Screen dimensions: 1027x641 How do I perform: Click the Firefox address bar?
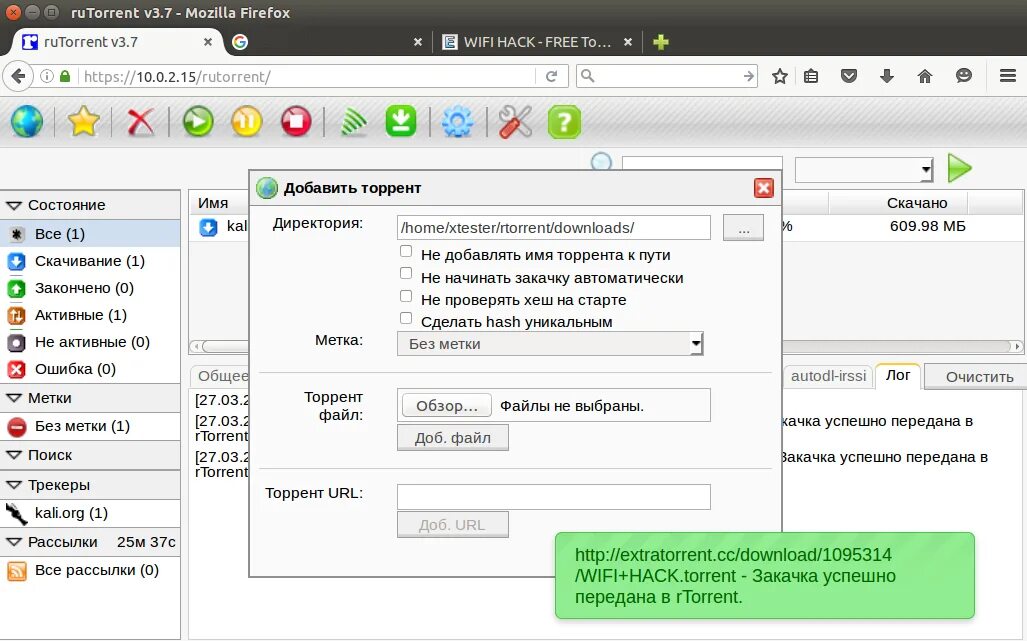(x=308, y=77)
